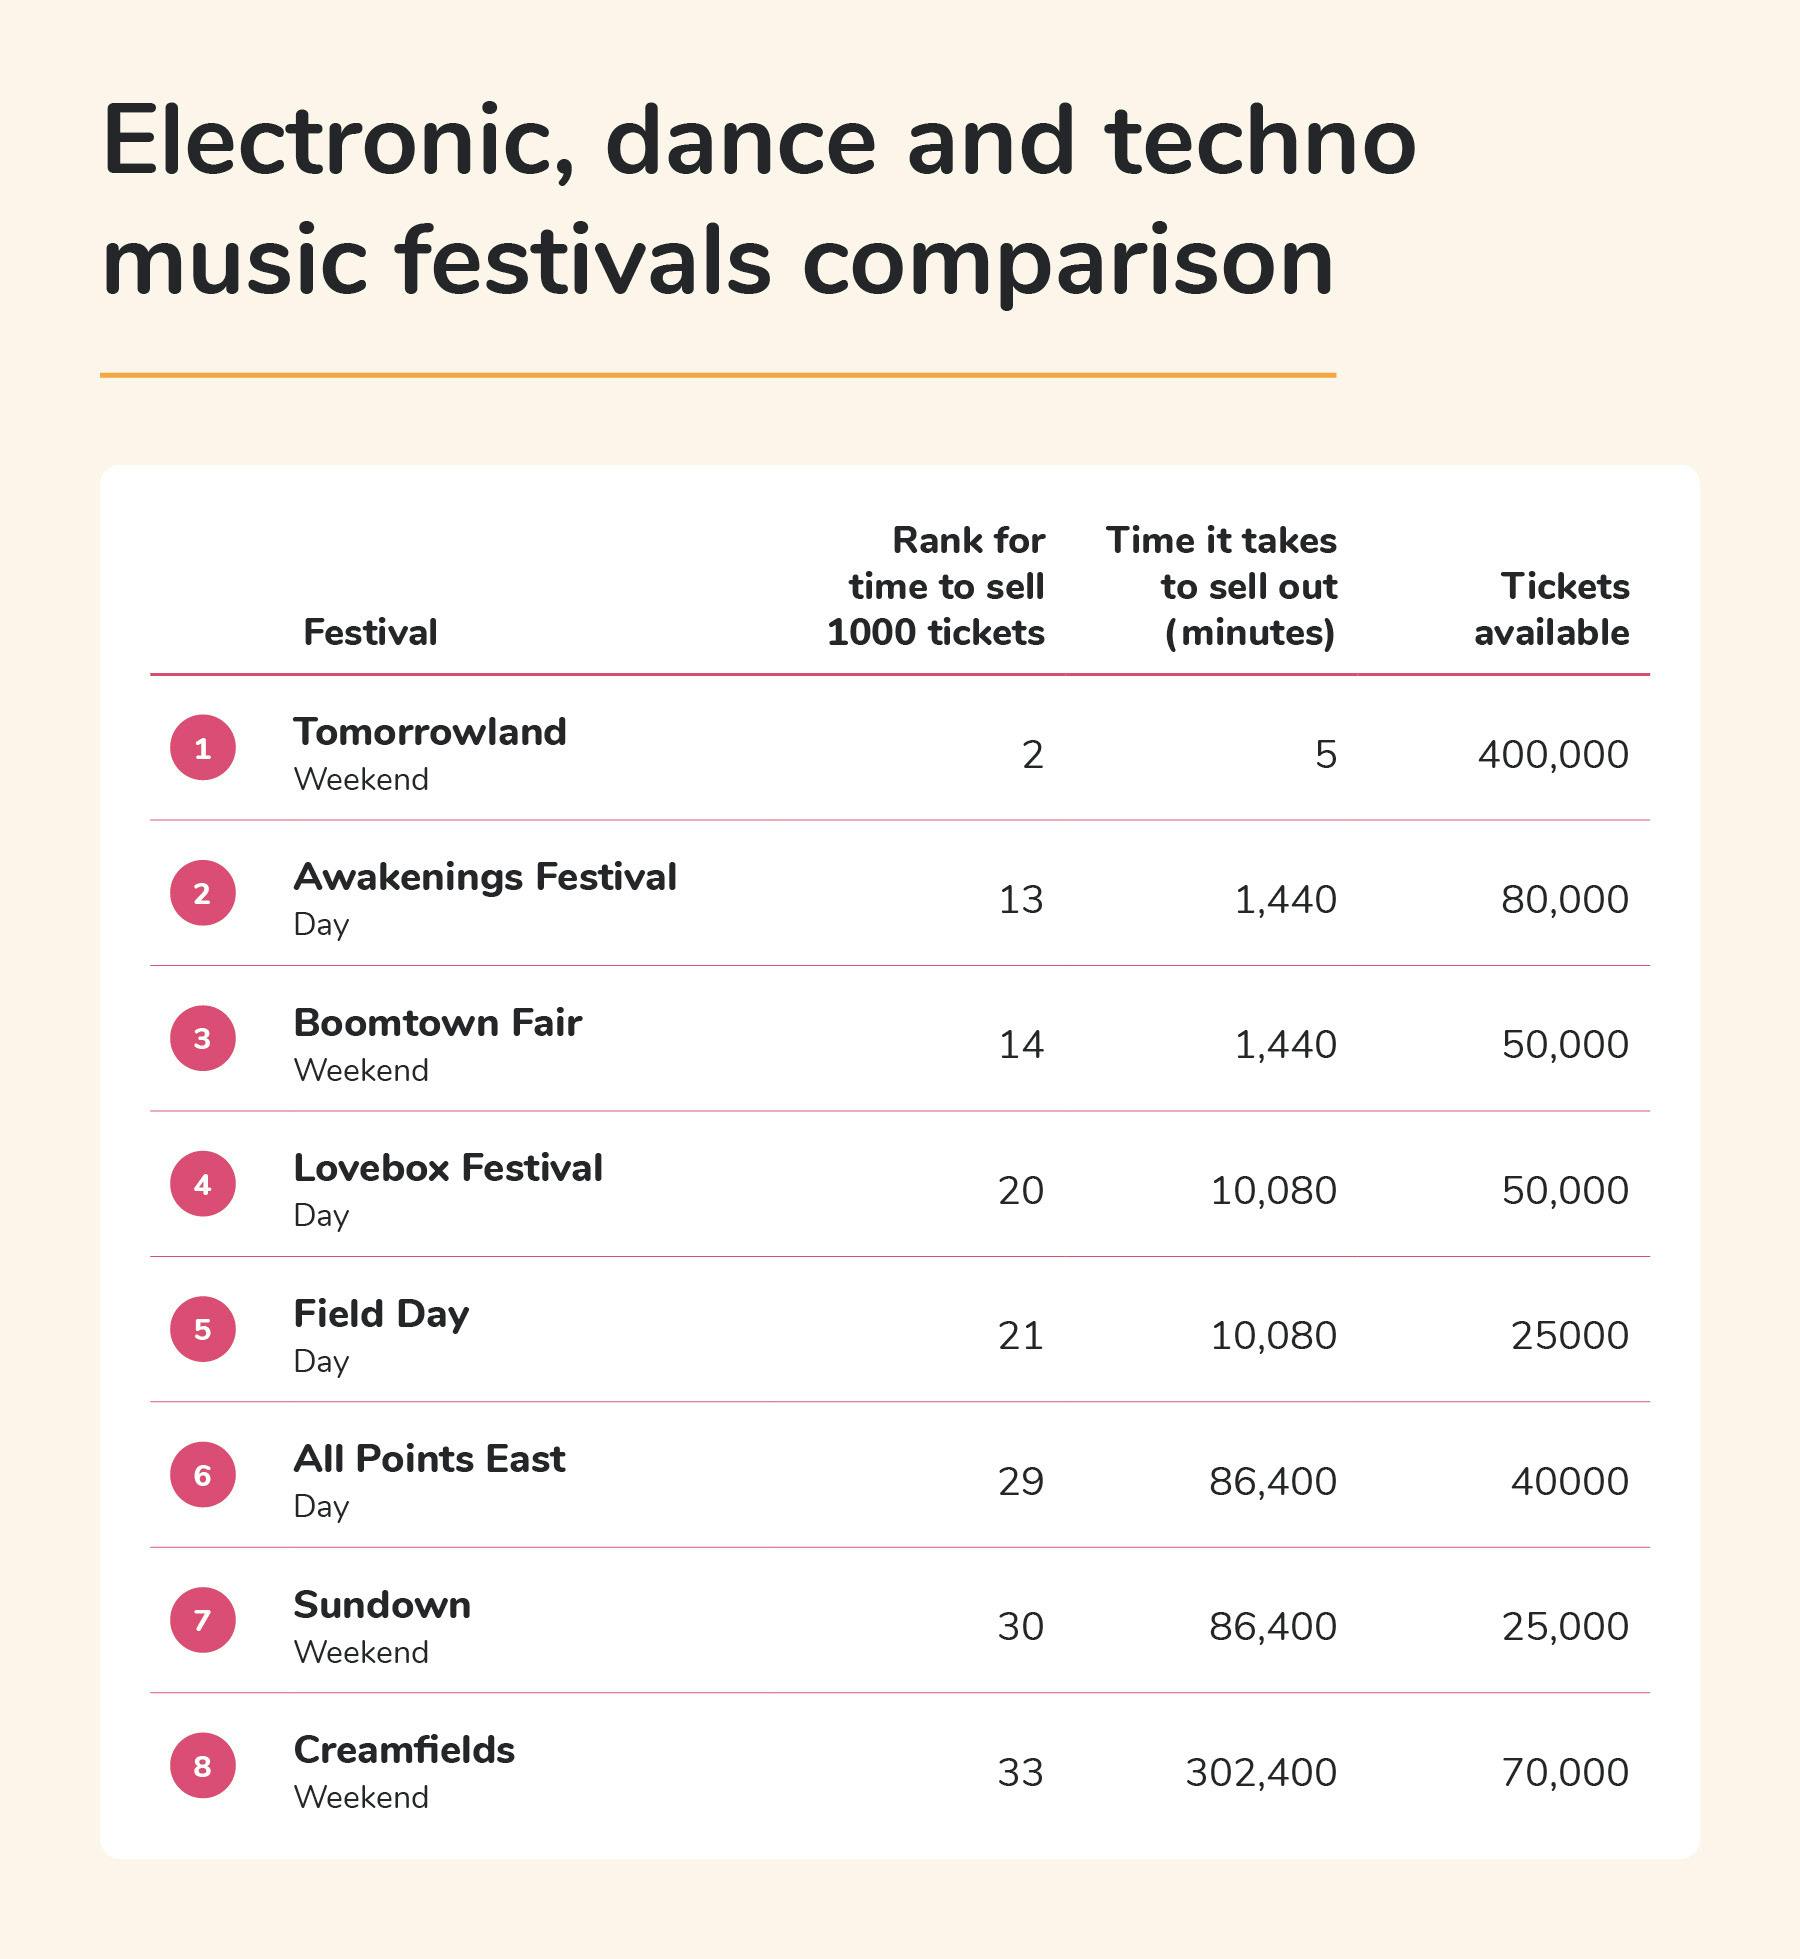Select the Boomtown Fair name
This screenshot has width=1800, height=1959.
coord(437,1023)
